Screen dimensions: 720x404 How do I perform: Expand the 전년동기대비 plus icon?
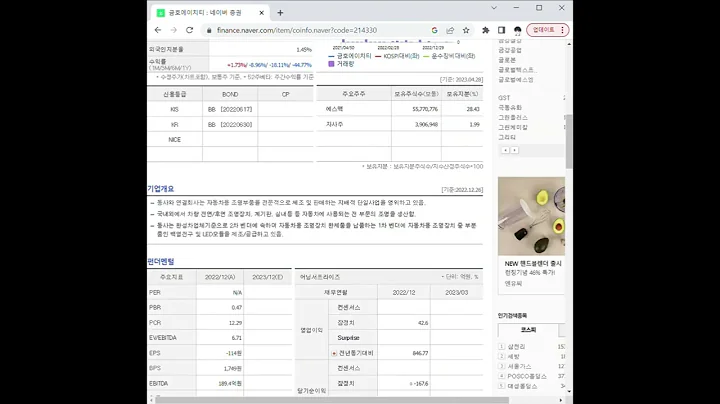point(334,353)
